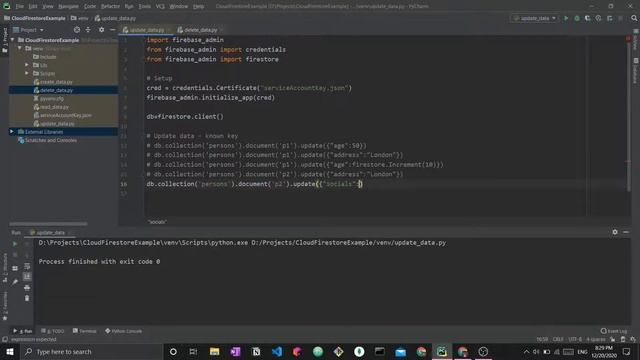Open Windows Start menu

[x=10, y=351]
